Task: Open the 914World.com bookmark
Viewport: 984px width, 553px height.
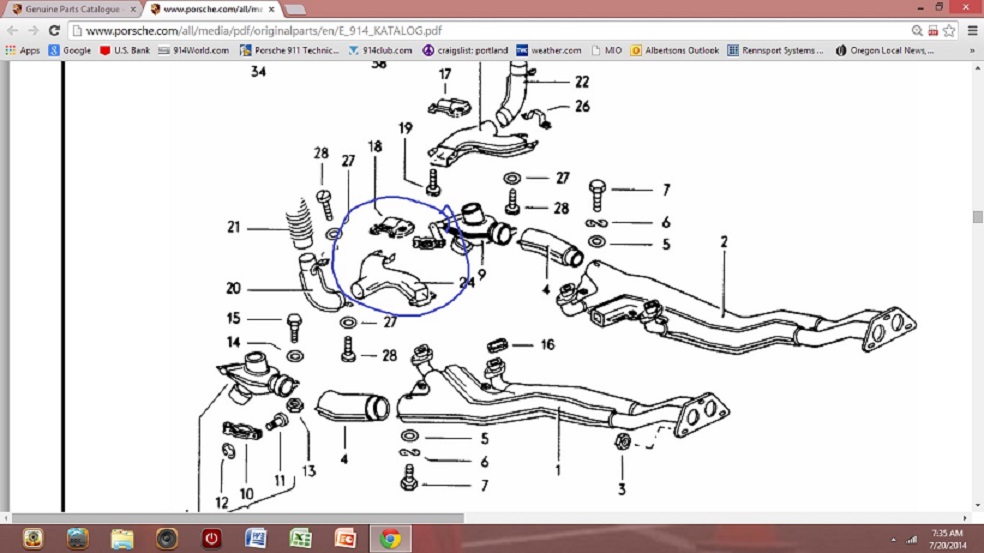Action: [194, 50]
